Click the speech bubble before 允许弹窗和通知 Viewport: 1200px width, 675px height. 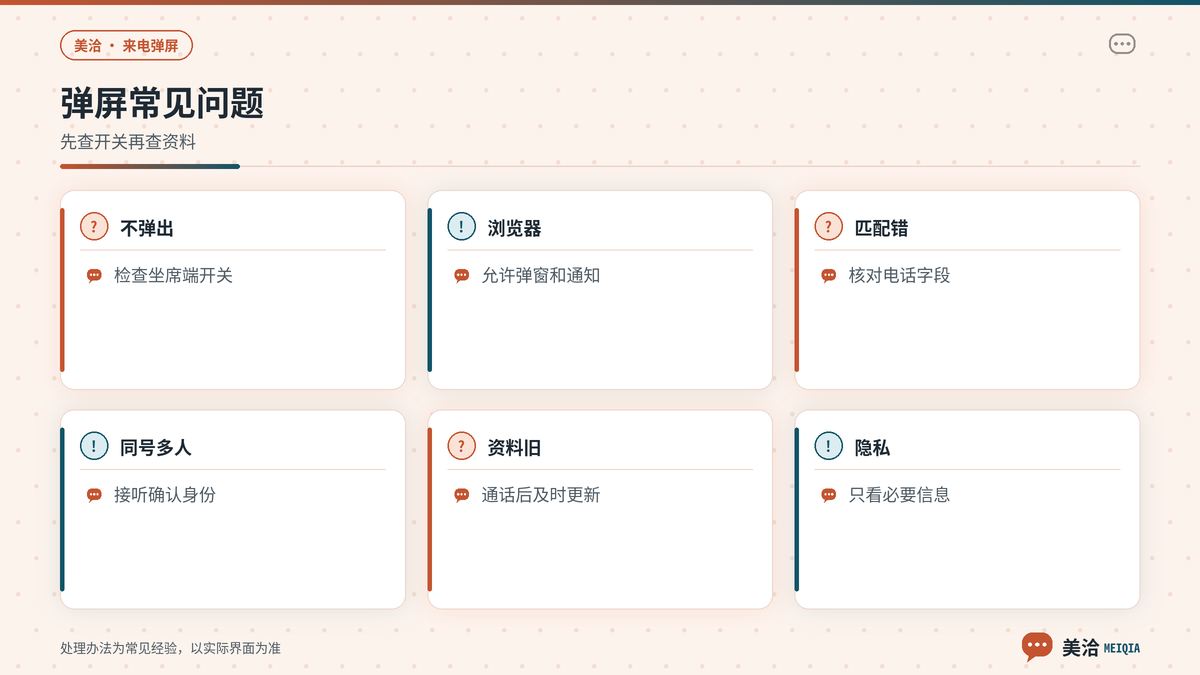click(x=461, y=276)
